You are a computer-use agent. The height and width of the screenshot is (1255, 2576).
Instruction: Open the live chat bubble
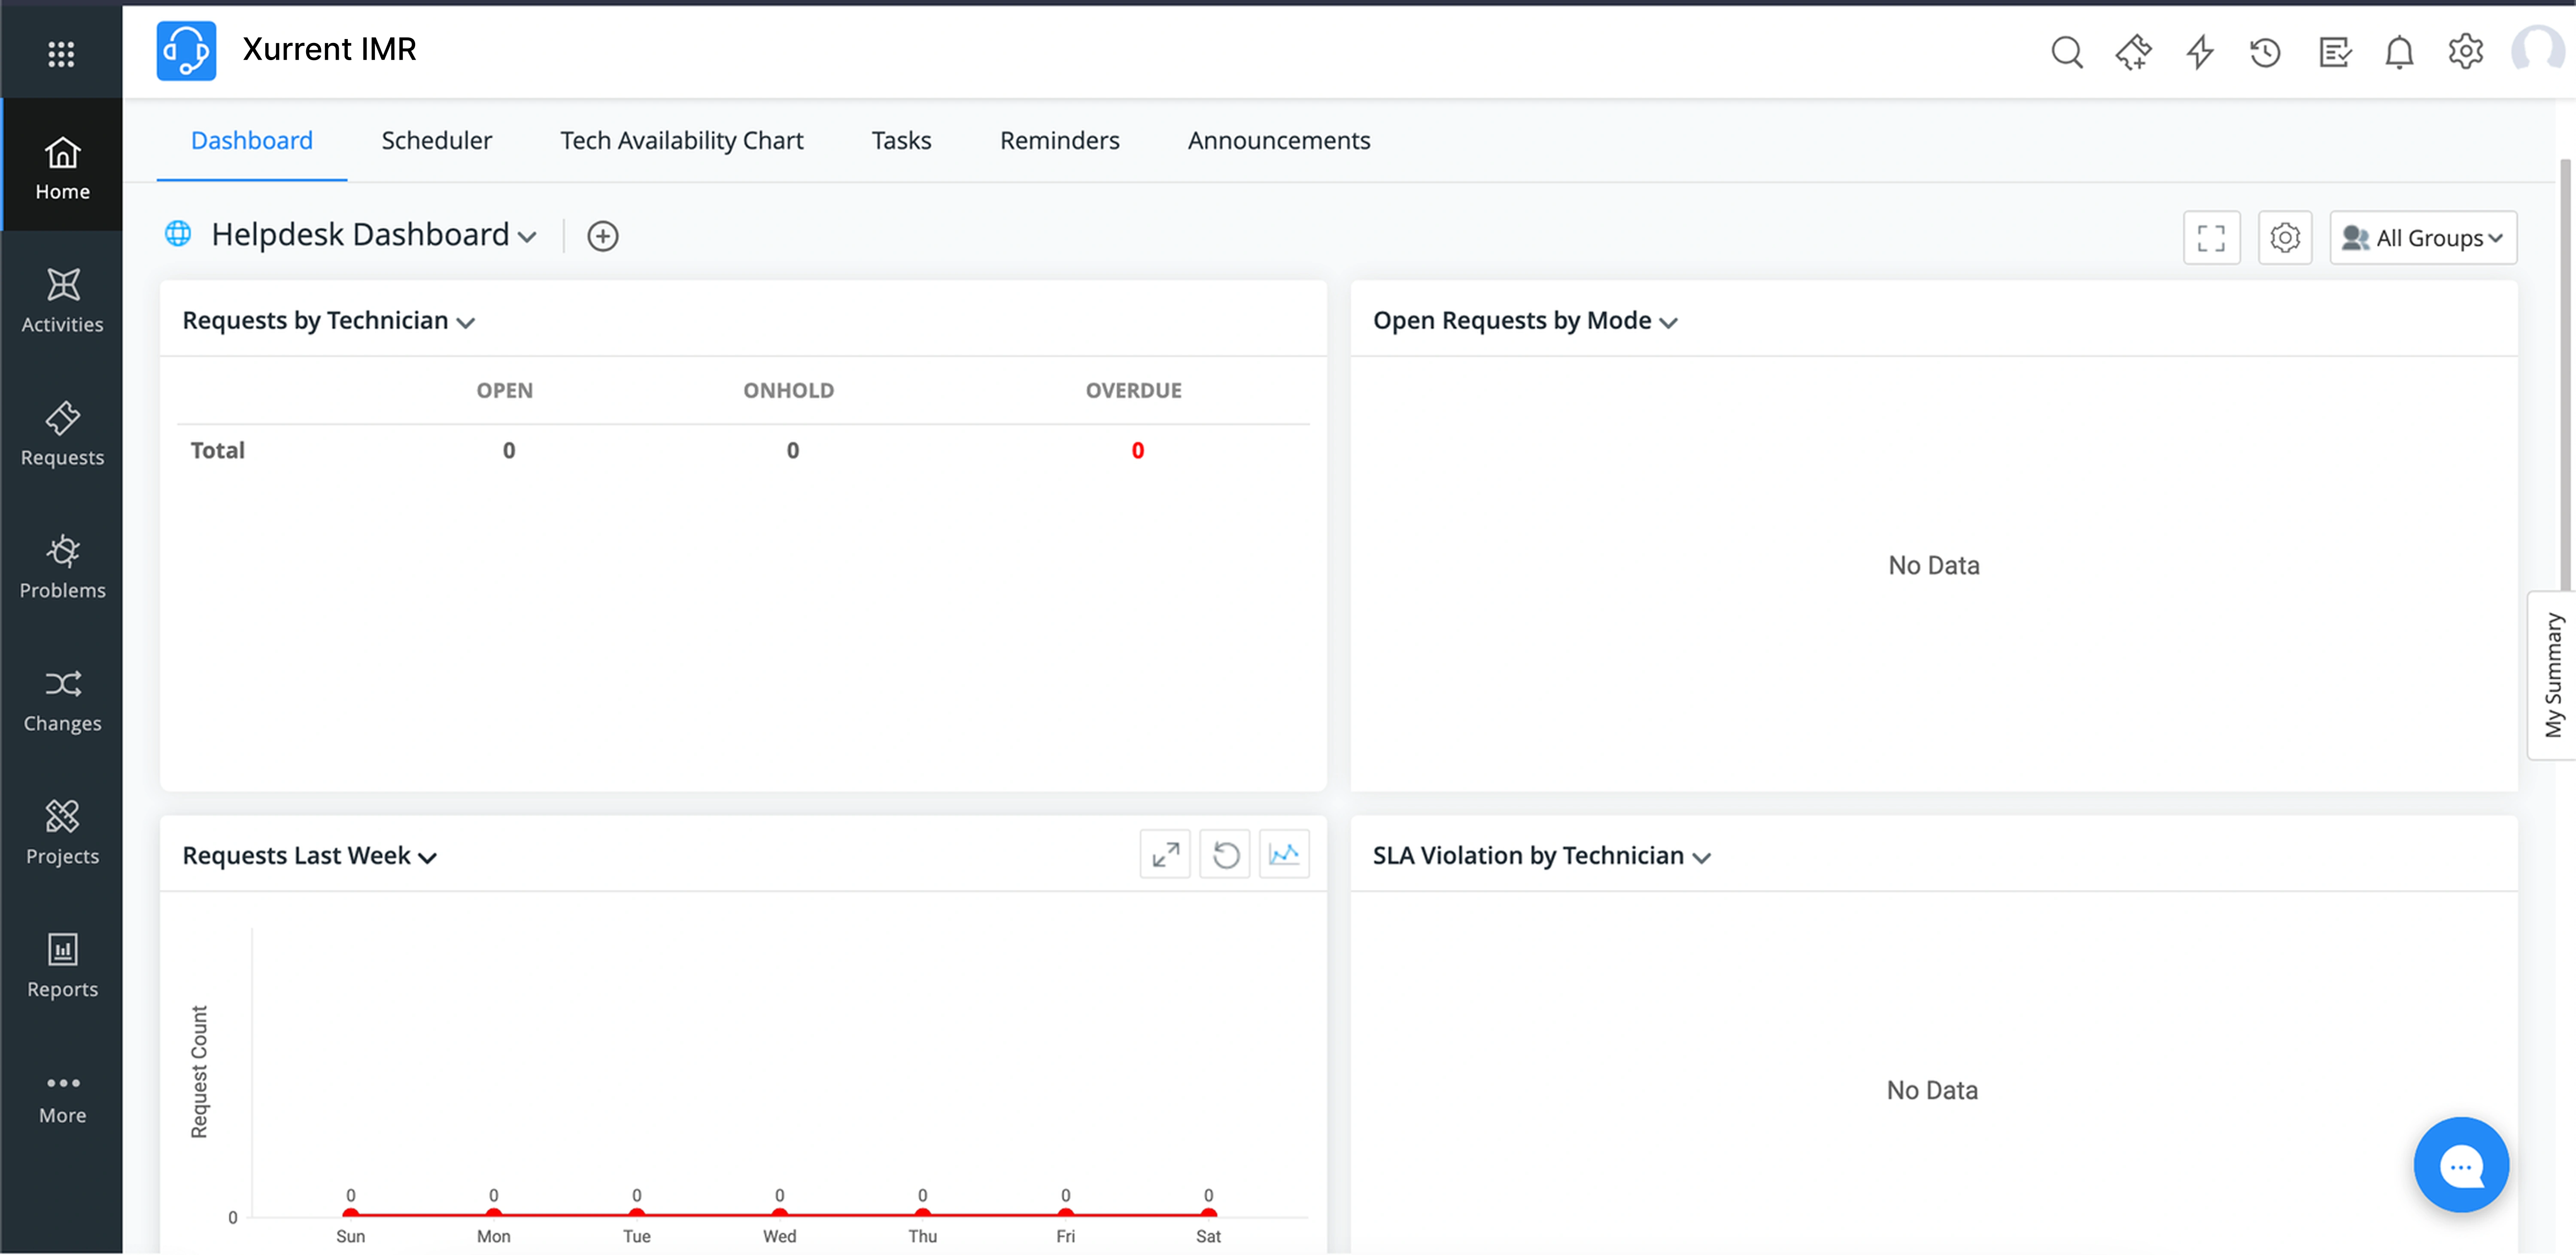click(2460, 1165)
